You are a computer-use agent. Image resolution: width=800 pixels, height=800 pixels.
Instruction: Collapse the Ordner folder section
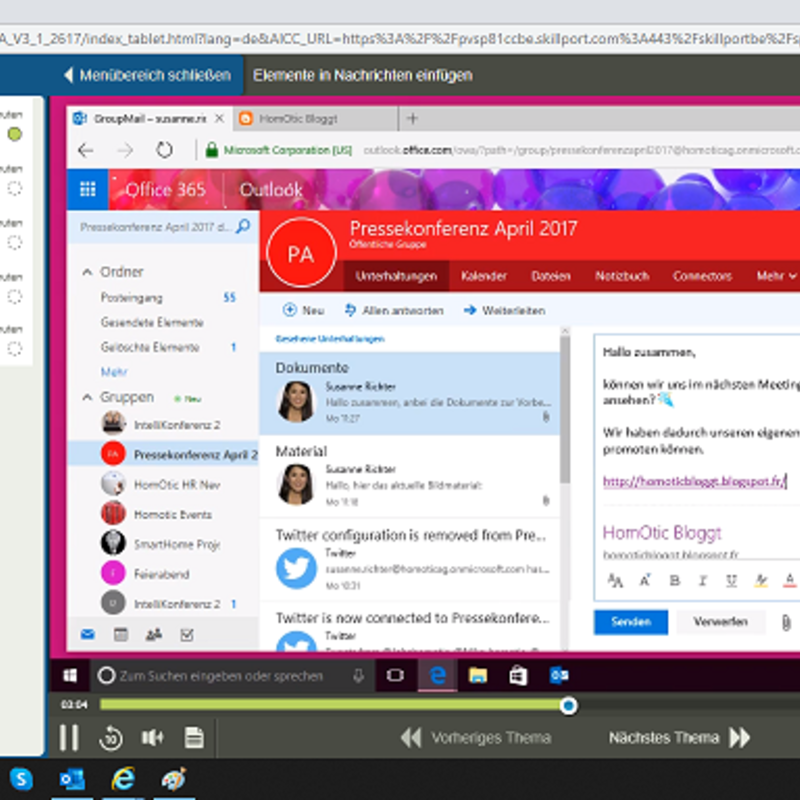(x=87, y=271)
